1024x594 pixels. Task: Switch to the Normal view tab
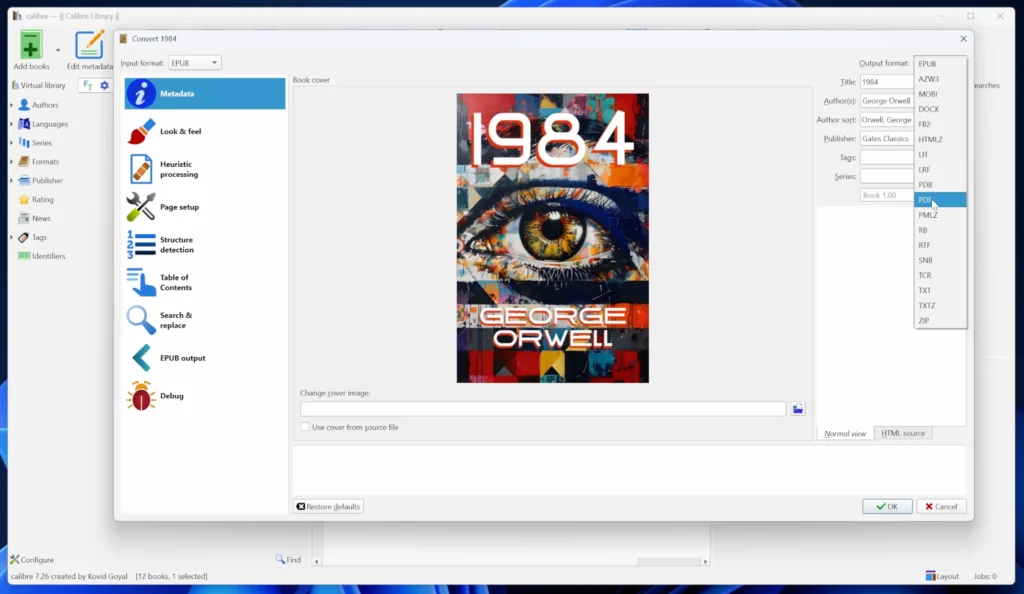[845, 433]
